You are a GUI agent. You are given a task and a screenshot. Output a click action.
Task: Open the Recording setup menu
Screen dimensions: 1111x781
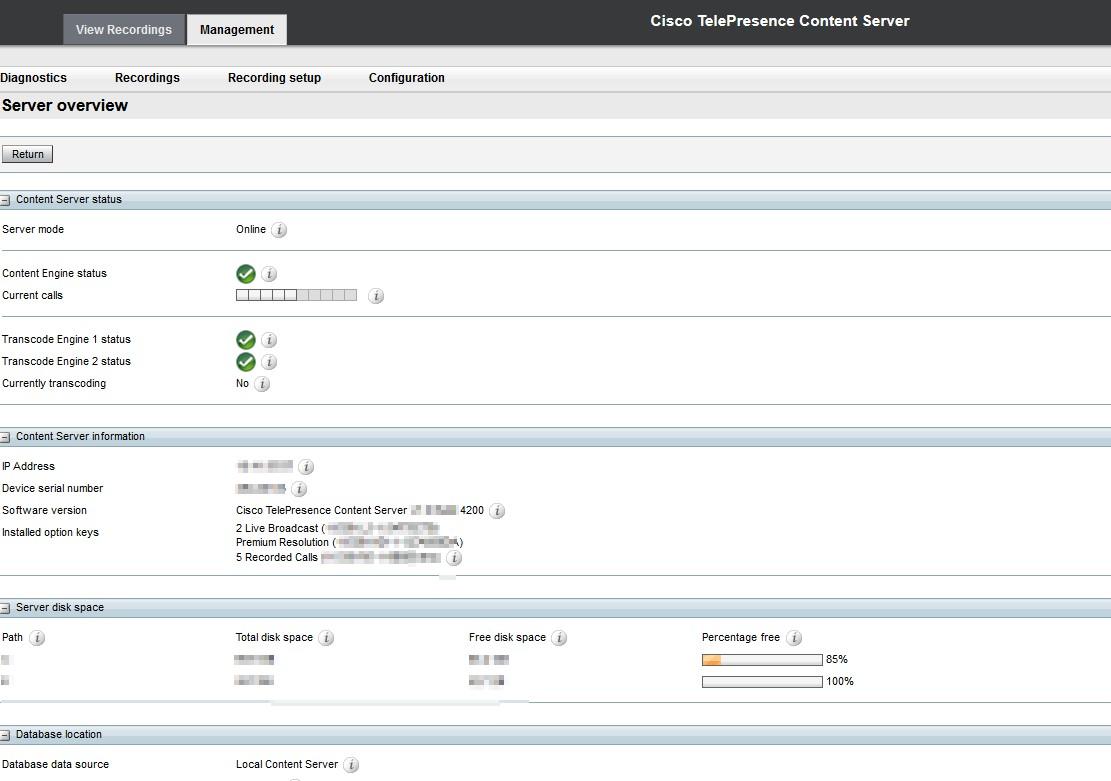point(274,78)
